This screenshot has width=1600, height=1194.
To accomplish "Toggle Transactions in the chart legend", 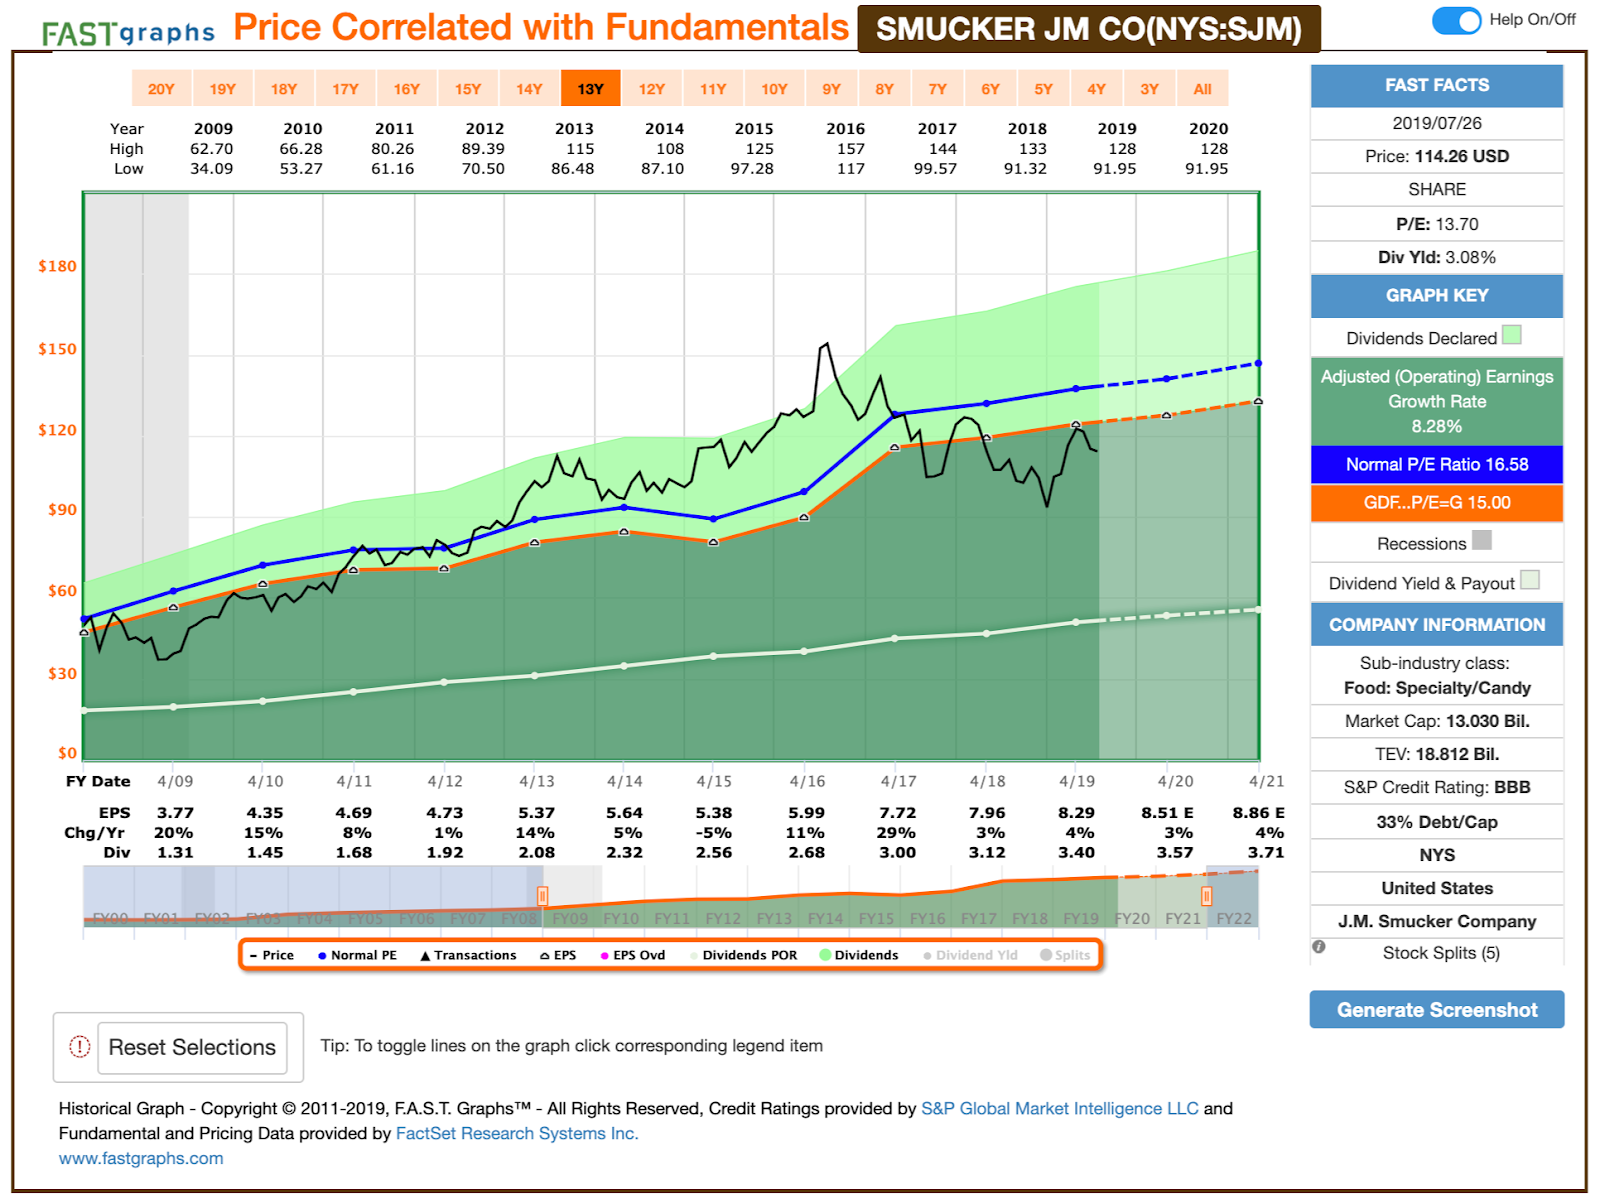I will (x=468, y=955).
